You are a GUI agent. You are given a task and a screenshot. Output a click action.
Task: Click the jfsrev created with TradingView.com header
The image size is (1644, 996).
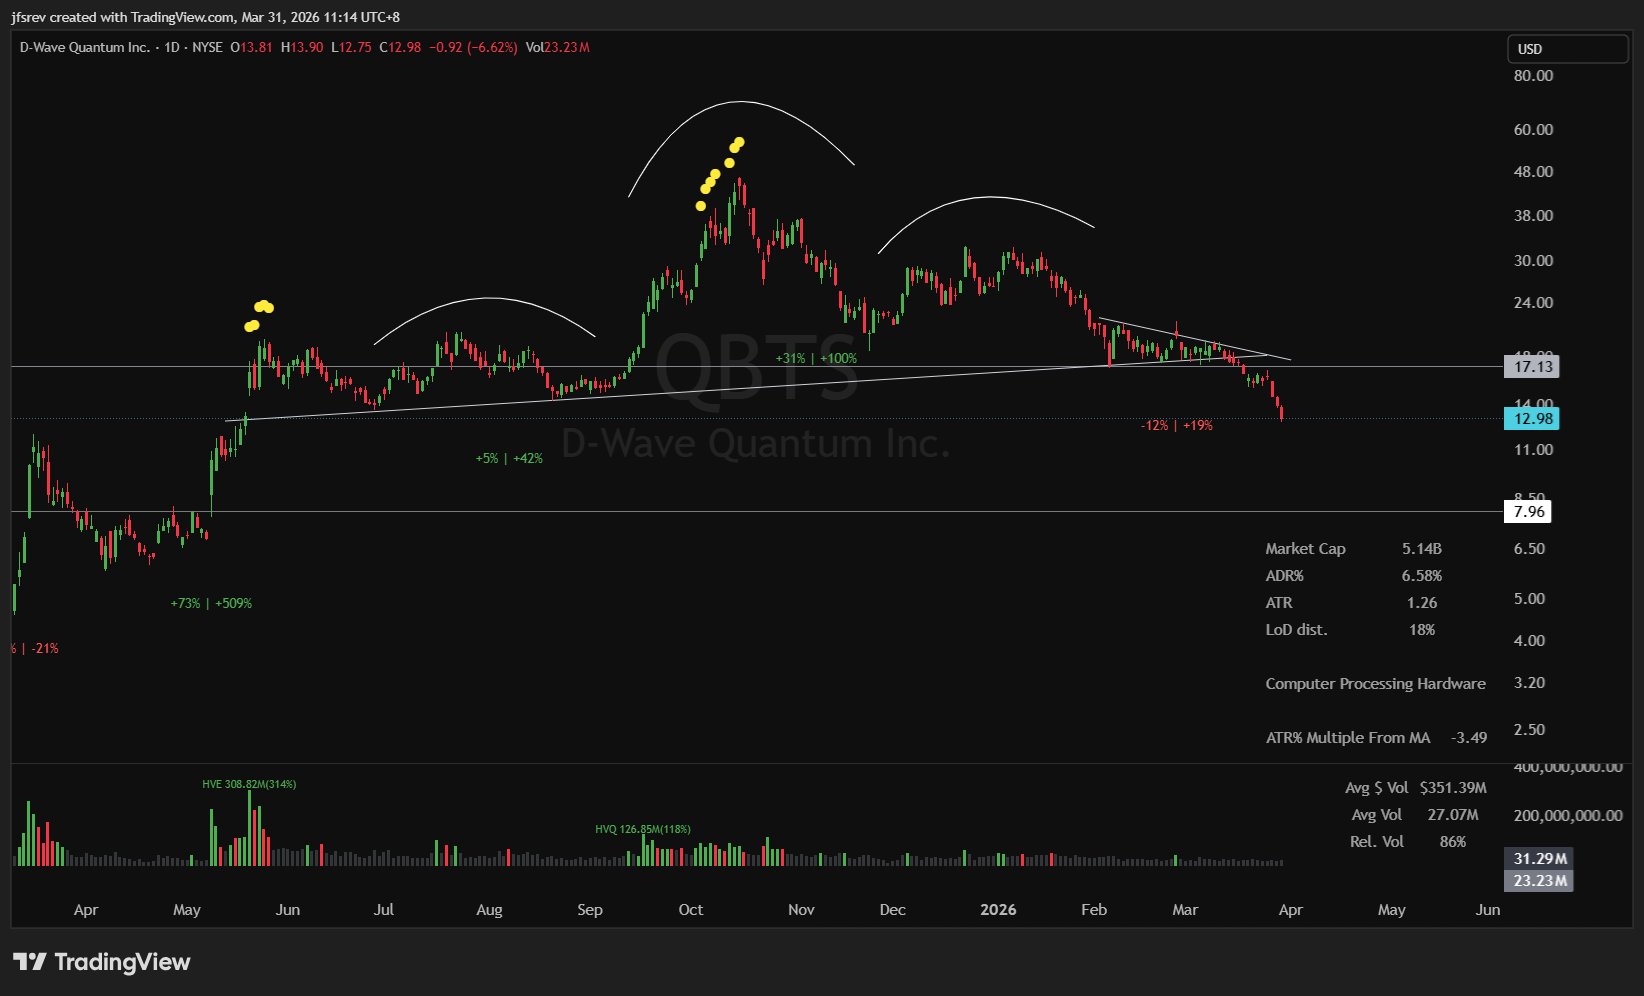pos(206,17)
